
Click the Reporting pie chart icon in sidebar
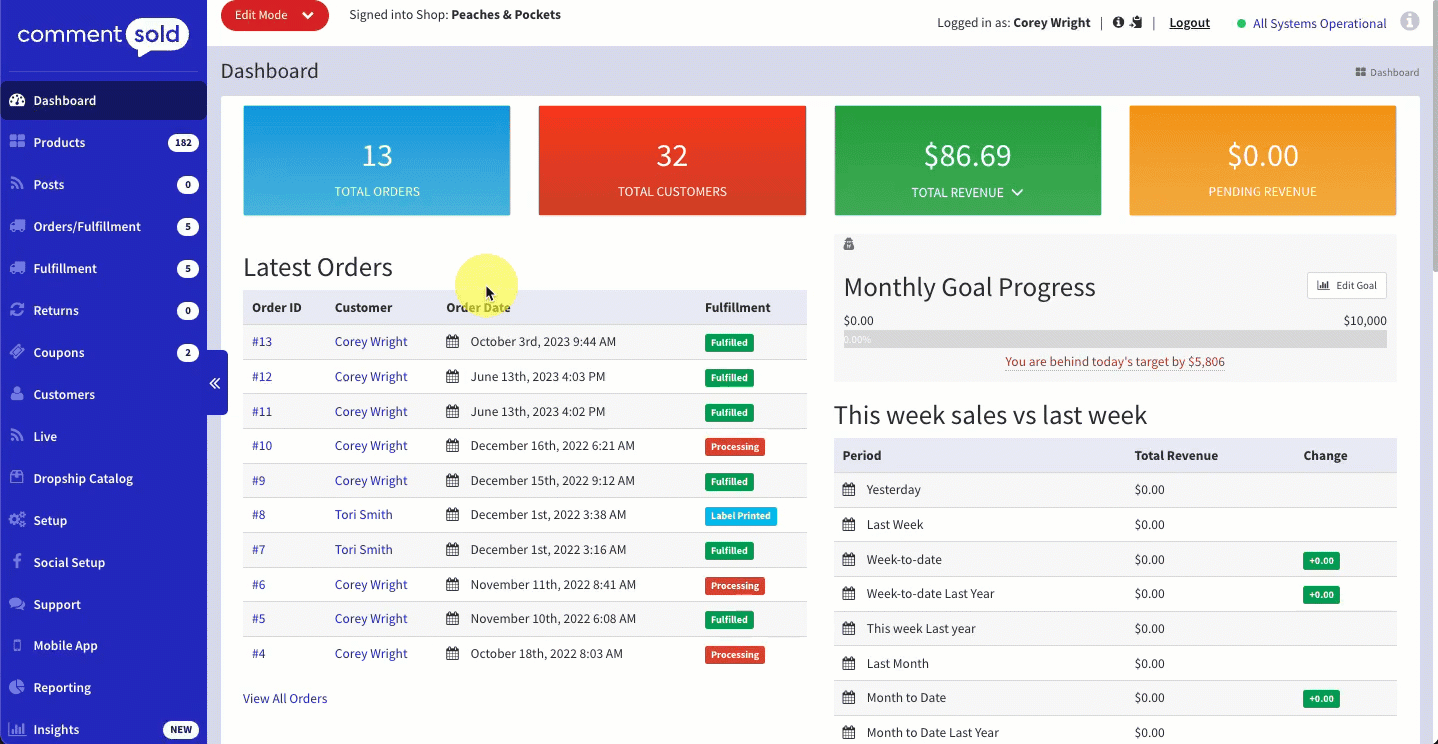point(17,687)
